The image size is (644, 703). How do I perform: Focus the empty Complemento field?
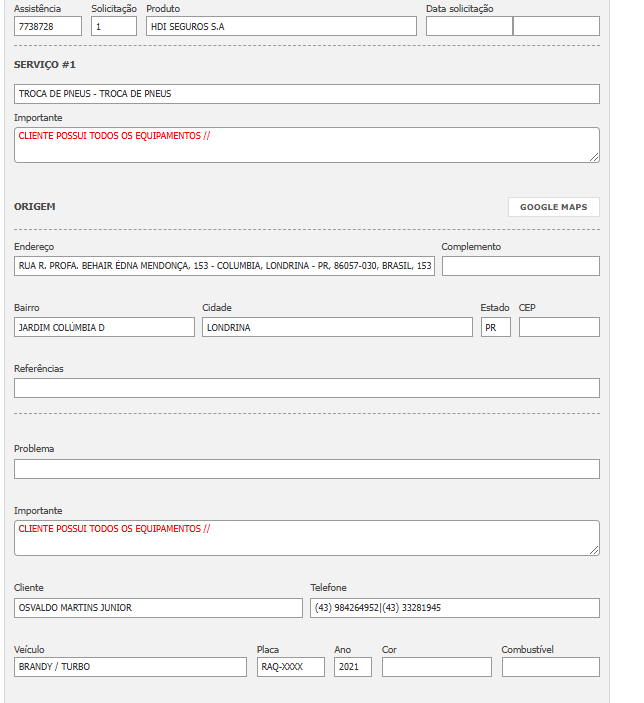coord(520,266)
